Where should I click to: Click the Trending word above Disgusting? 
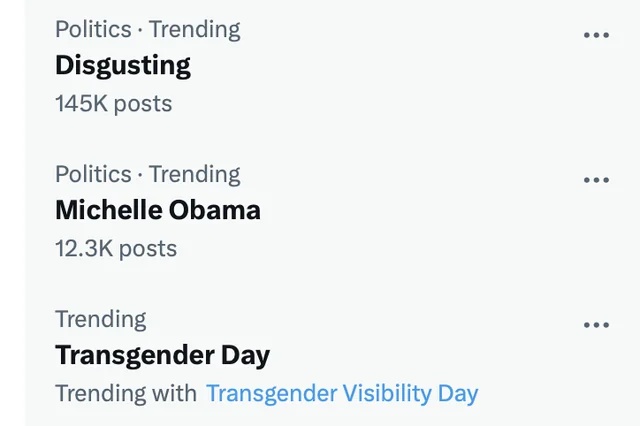click(x=195, y=29)
